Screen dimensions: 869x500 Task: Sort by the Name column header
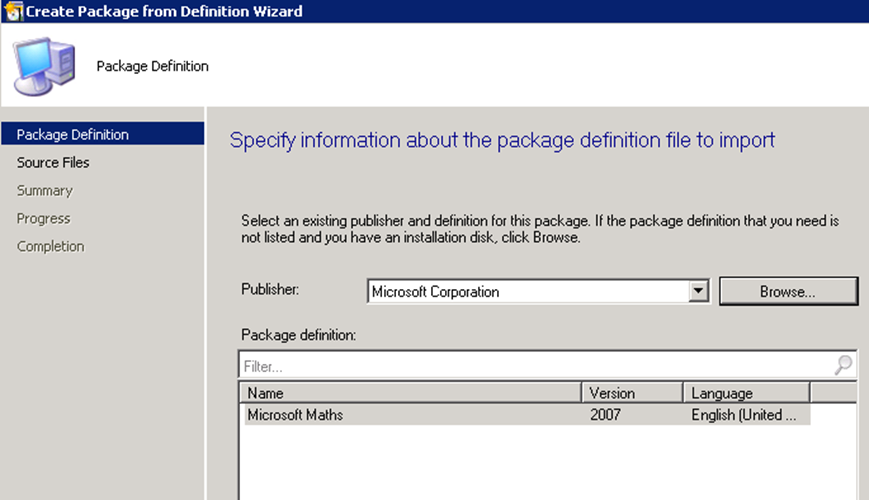[411, 392]
